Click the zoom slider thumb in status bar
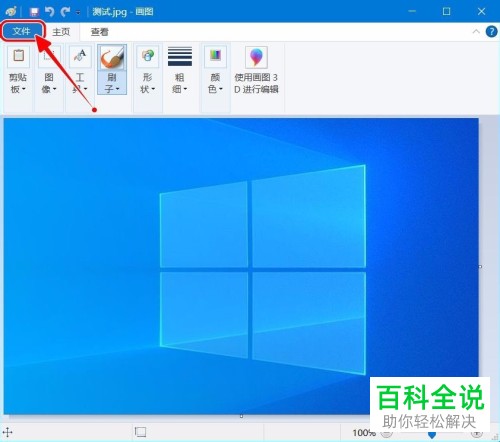 tap(432, 434)
